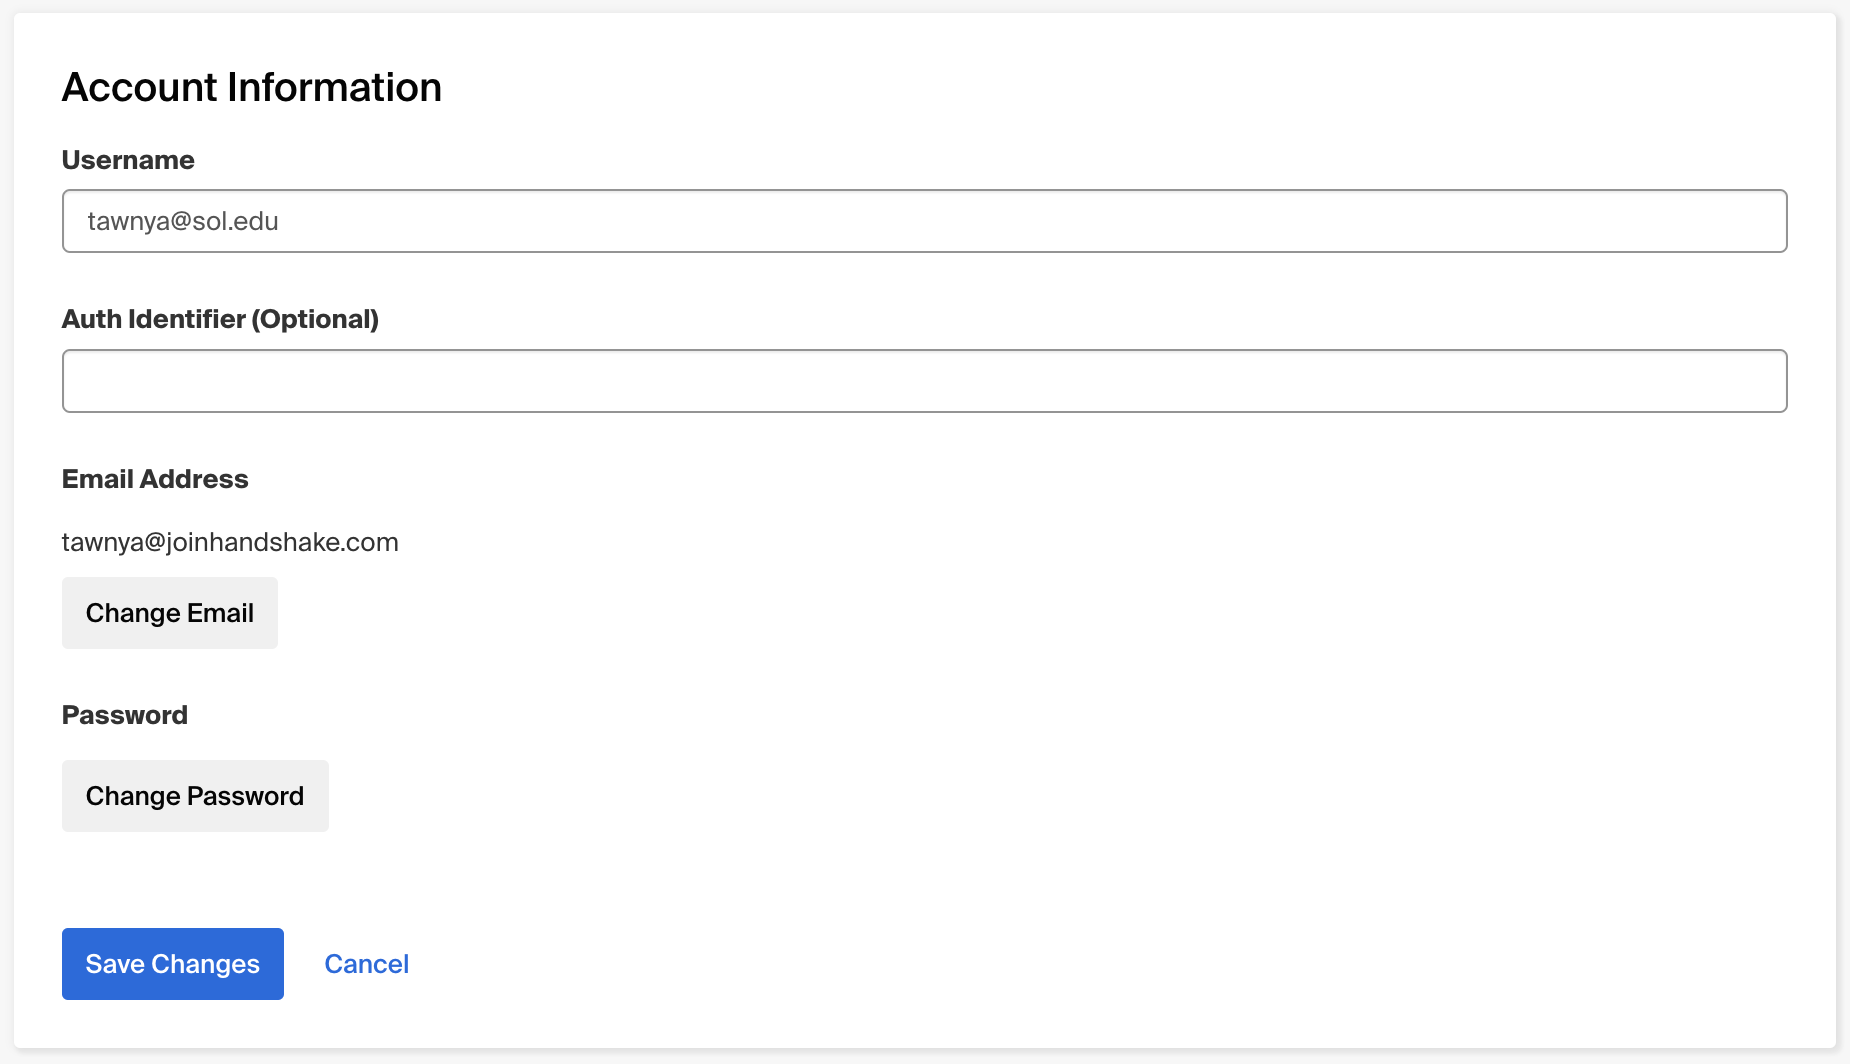Click the Password section label
Image resolution: width=1850 pixels, height=1064 pixels.
[x=125, y=715]
